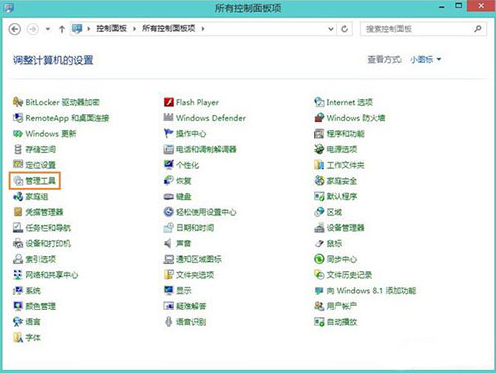This screenshot has height=373, width=496.
Task: Go back with the back arrow
Action: (15, 29)
